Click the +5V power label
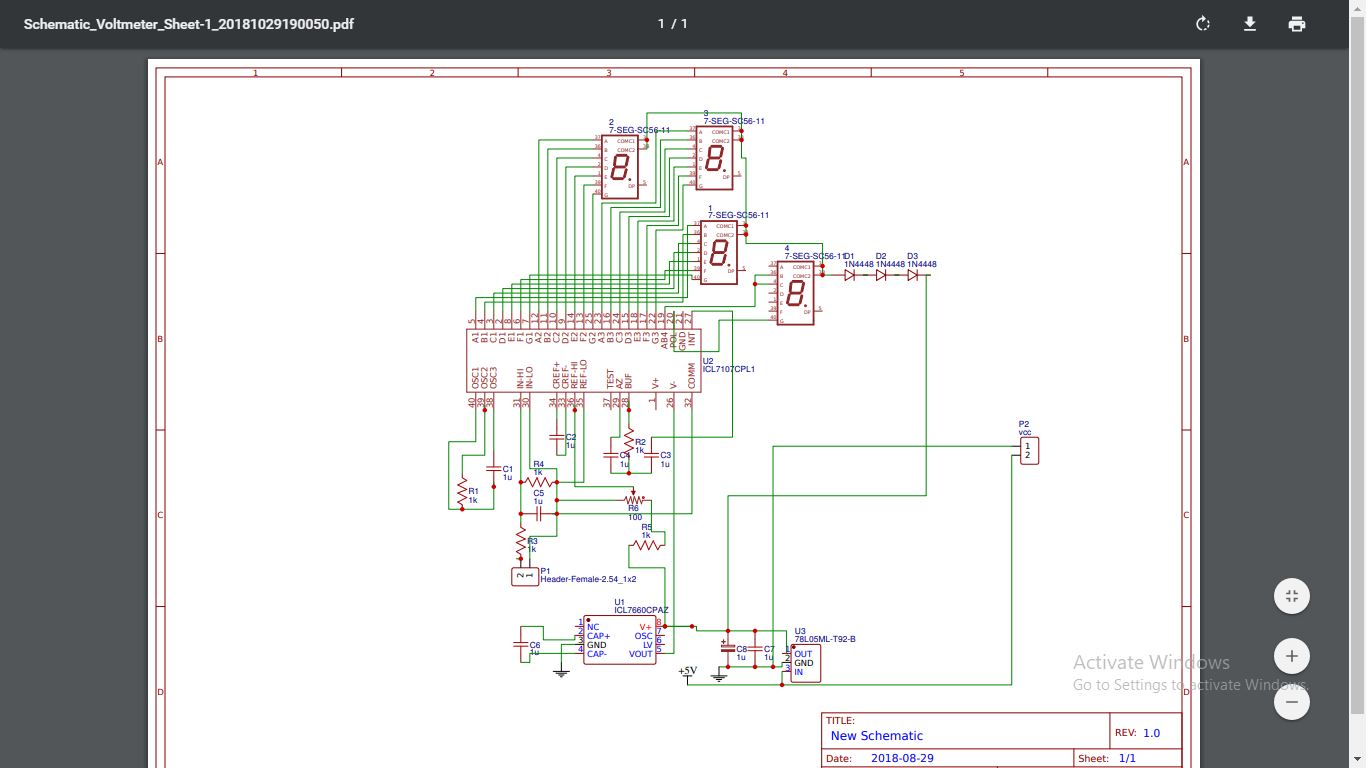Image resolution: width=1366 pixels, height=768 pixels. coord(687,671)
